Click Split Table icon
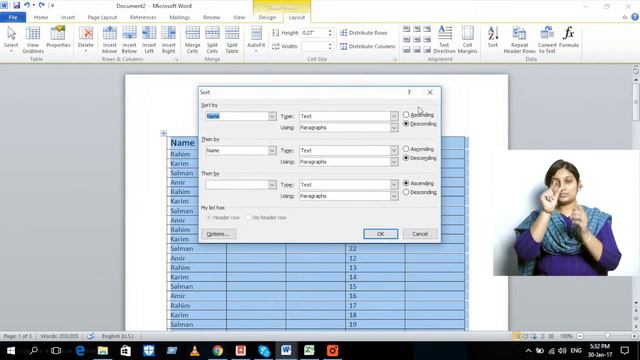The width and height of the screenshot is (640, 360). point(232,40)
